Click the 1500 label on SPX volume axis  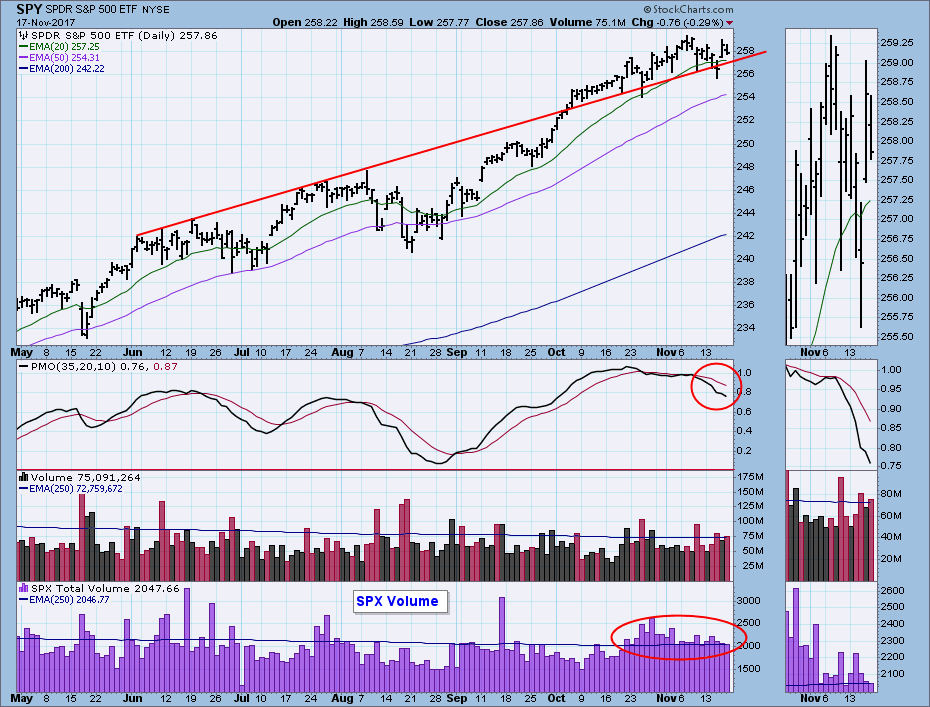[749, 668]
